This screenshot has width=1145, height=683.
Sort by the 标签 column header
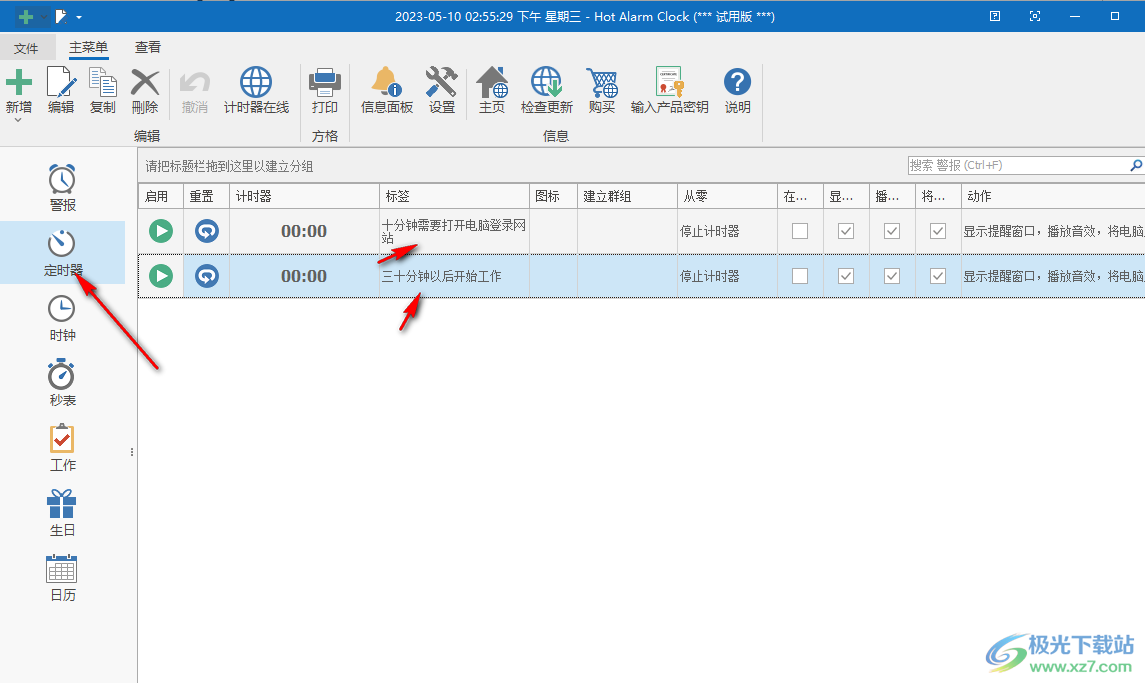pyautogui.click(x=454, y=196)
